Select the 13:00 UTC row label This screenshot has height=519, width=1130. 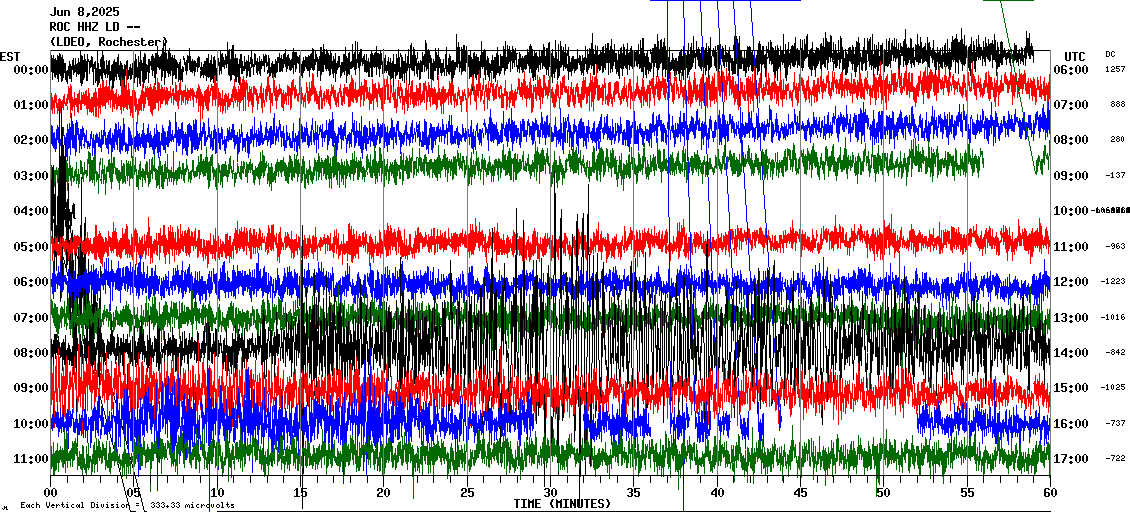(x=1071, y=317)
